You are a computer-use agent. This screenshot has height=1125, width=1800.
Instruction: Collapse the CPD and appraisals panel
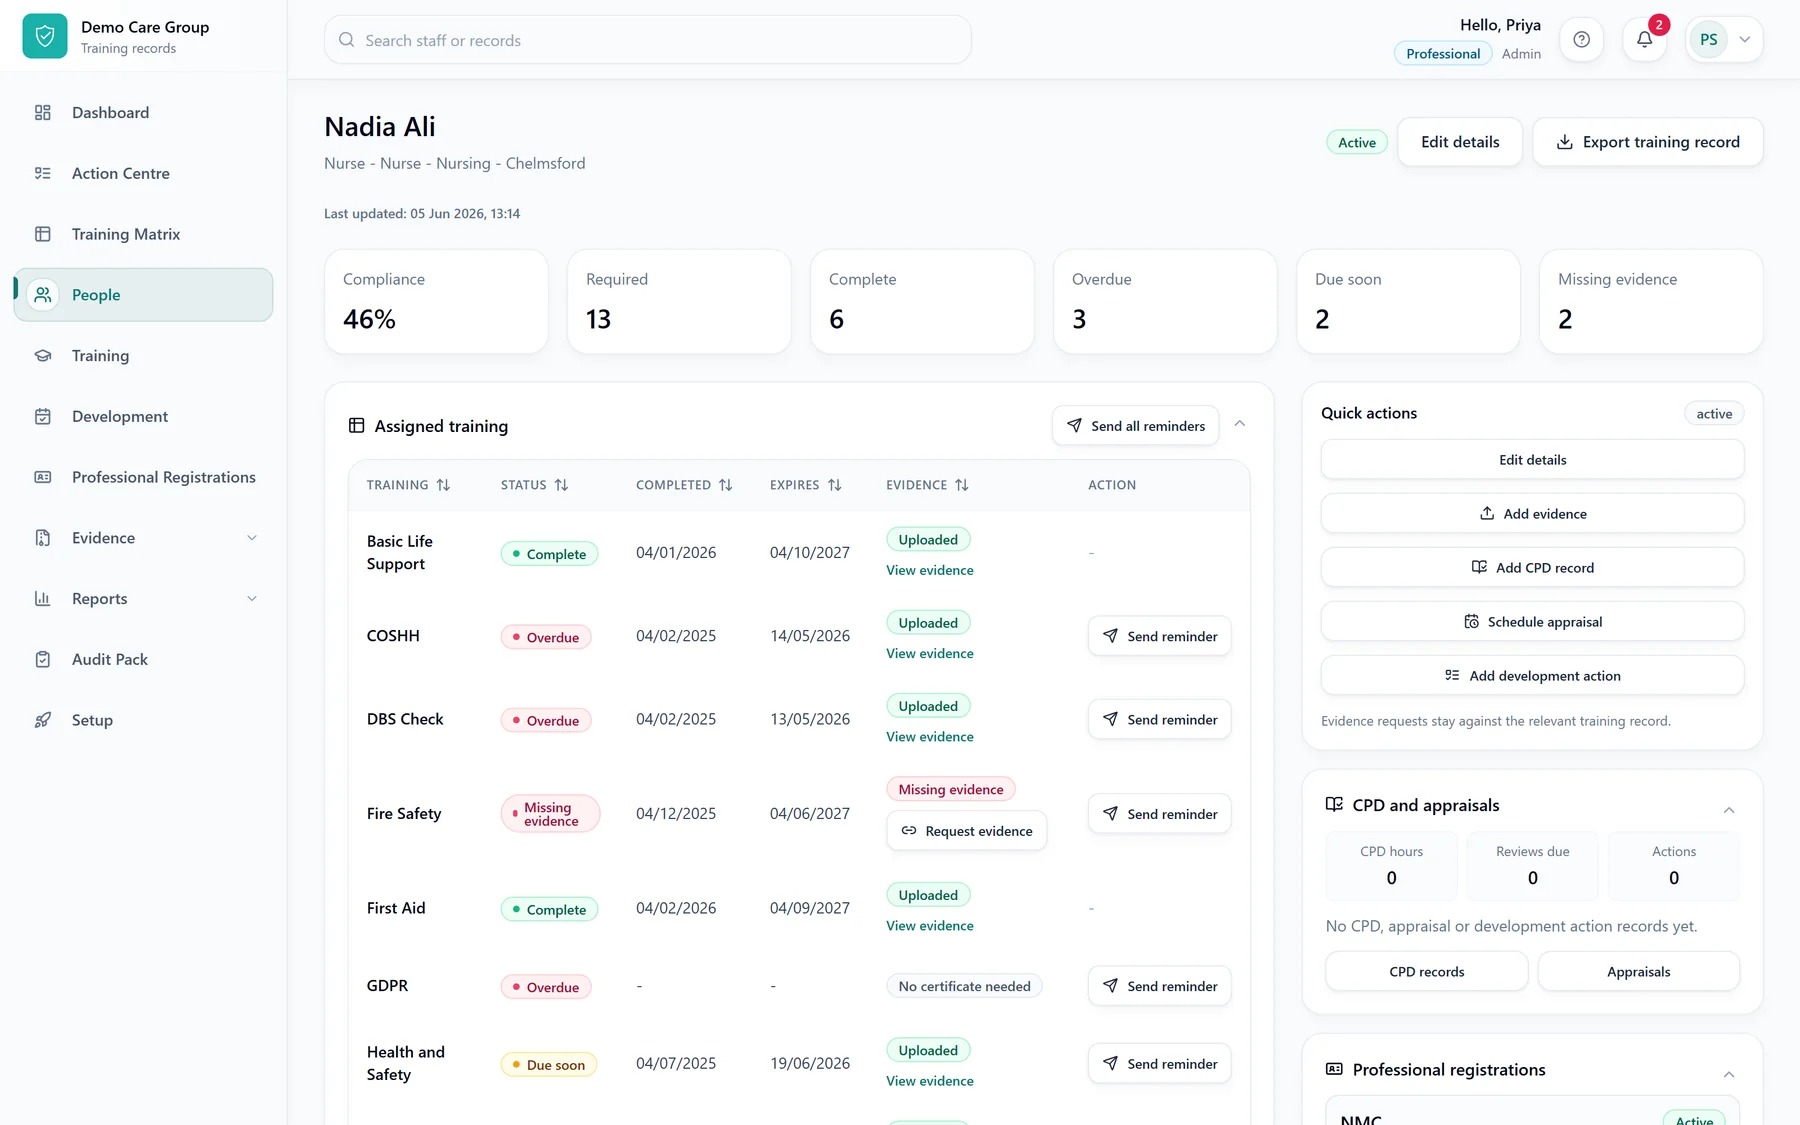[1729, 810]
